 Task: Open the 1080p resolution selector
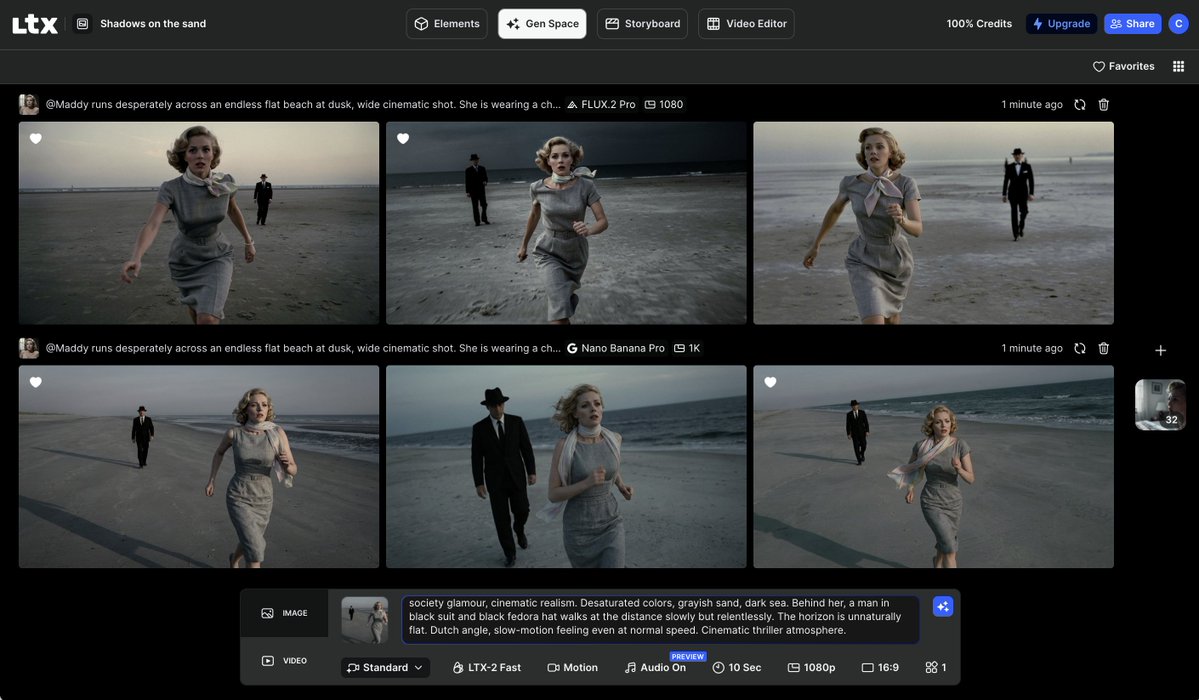811,667
